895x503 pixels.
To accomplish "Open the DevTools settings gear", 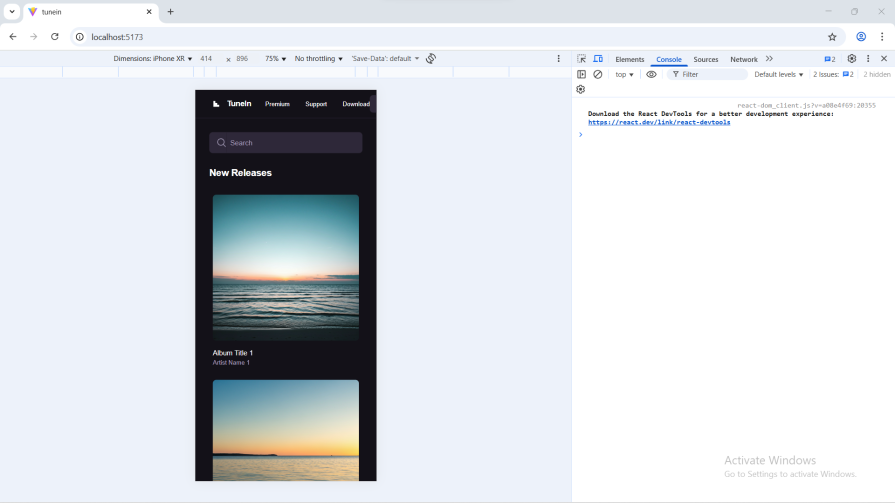I will (852, 59).
